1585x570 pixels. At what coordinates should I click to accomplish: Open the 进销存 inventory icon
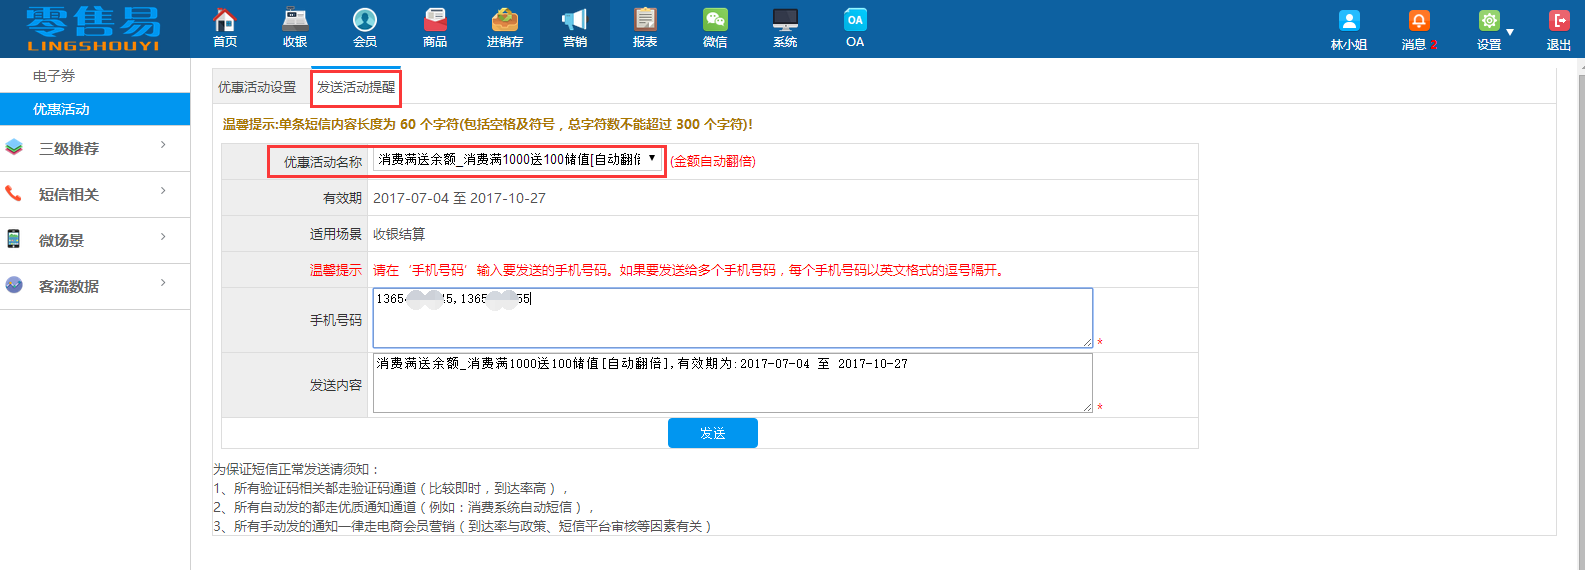tap(505, 20)
